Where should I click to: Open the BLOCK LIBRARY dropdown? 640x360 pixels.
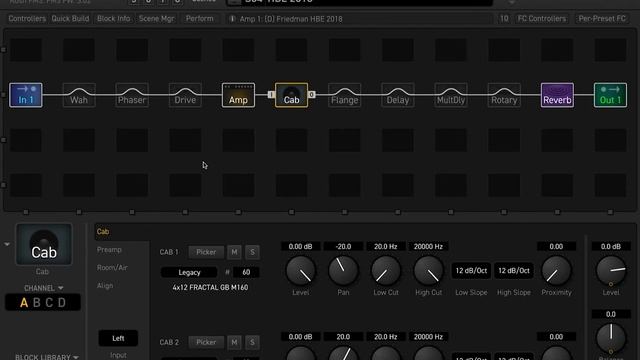(x=47, y=357)
